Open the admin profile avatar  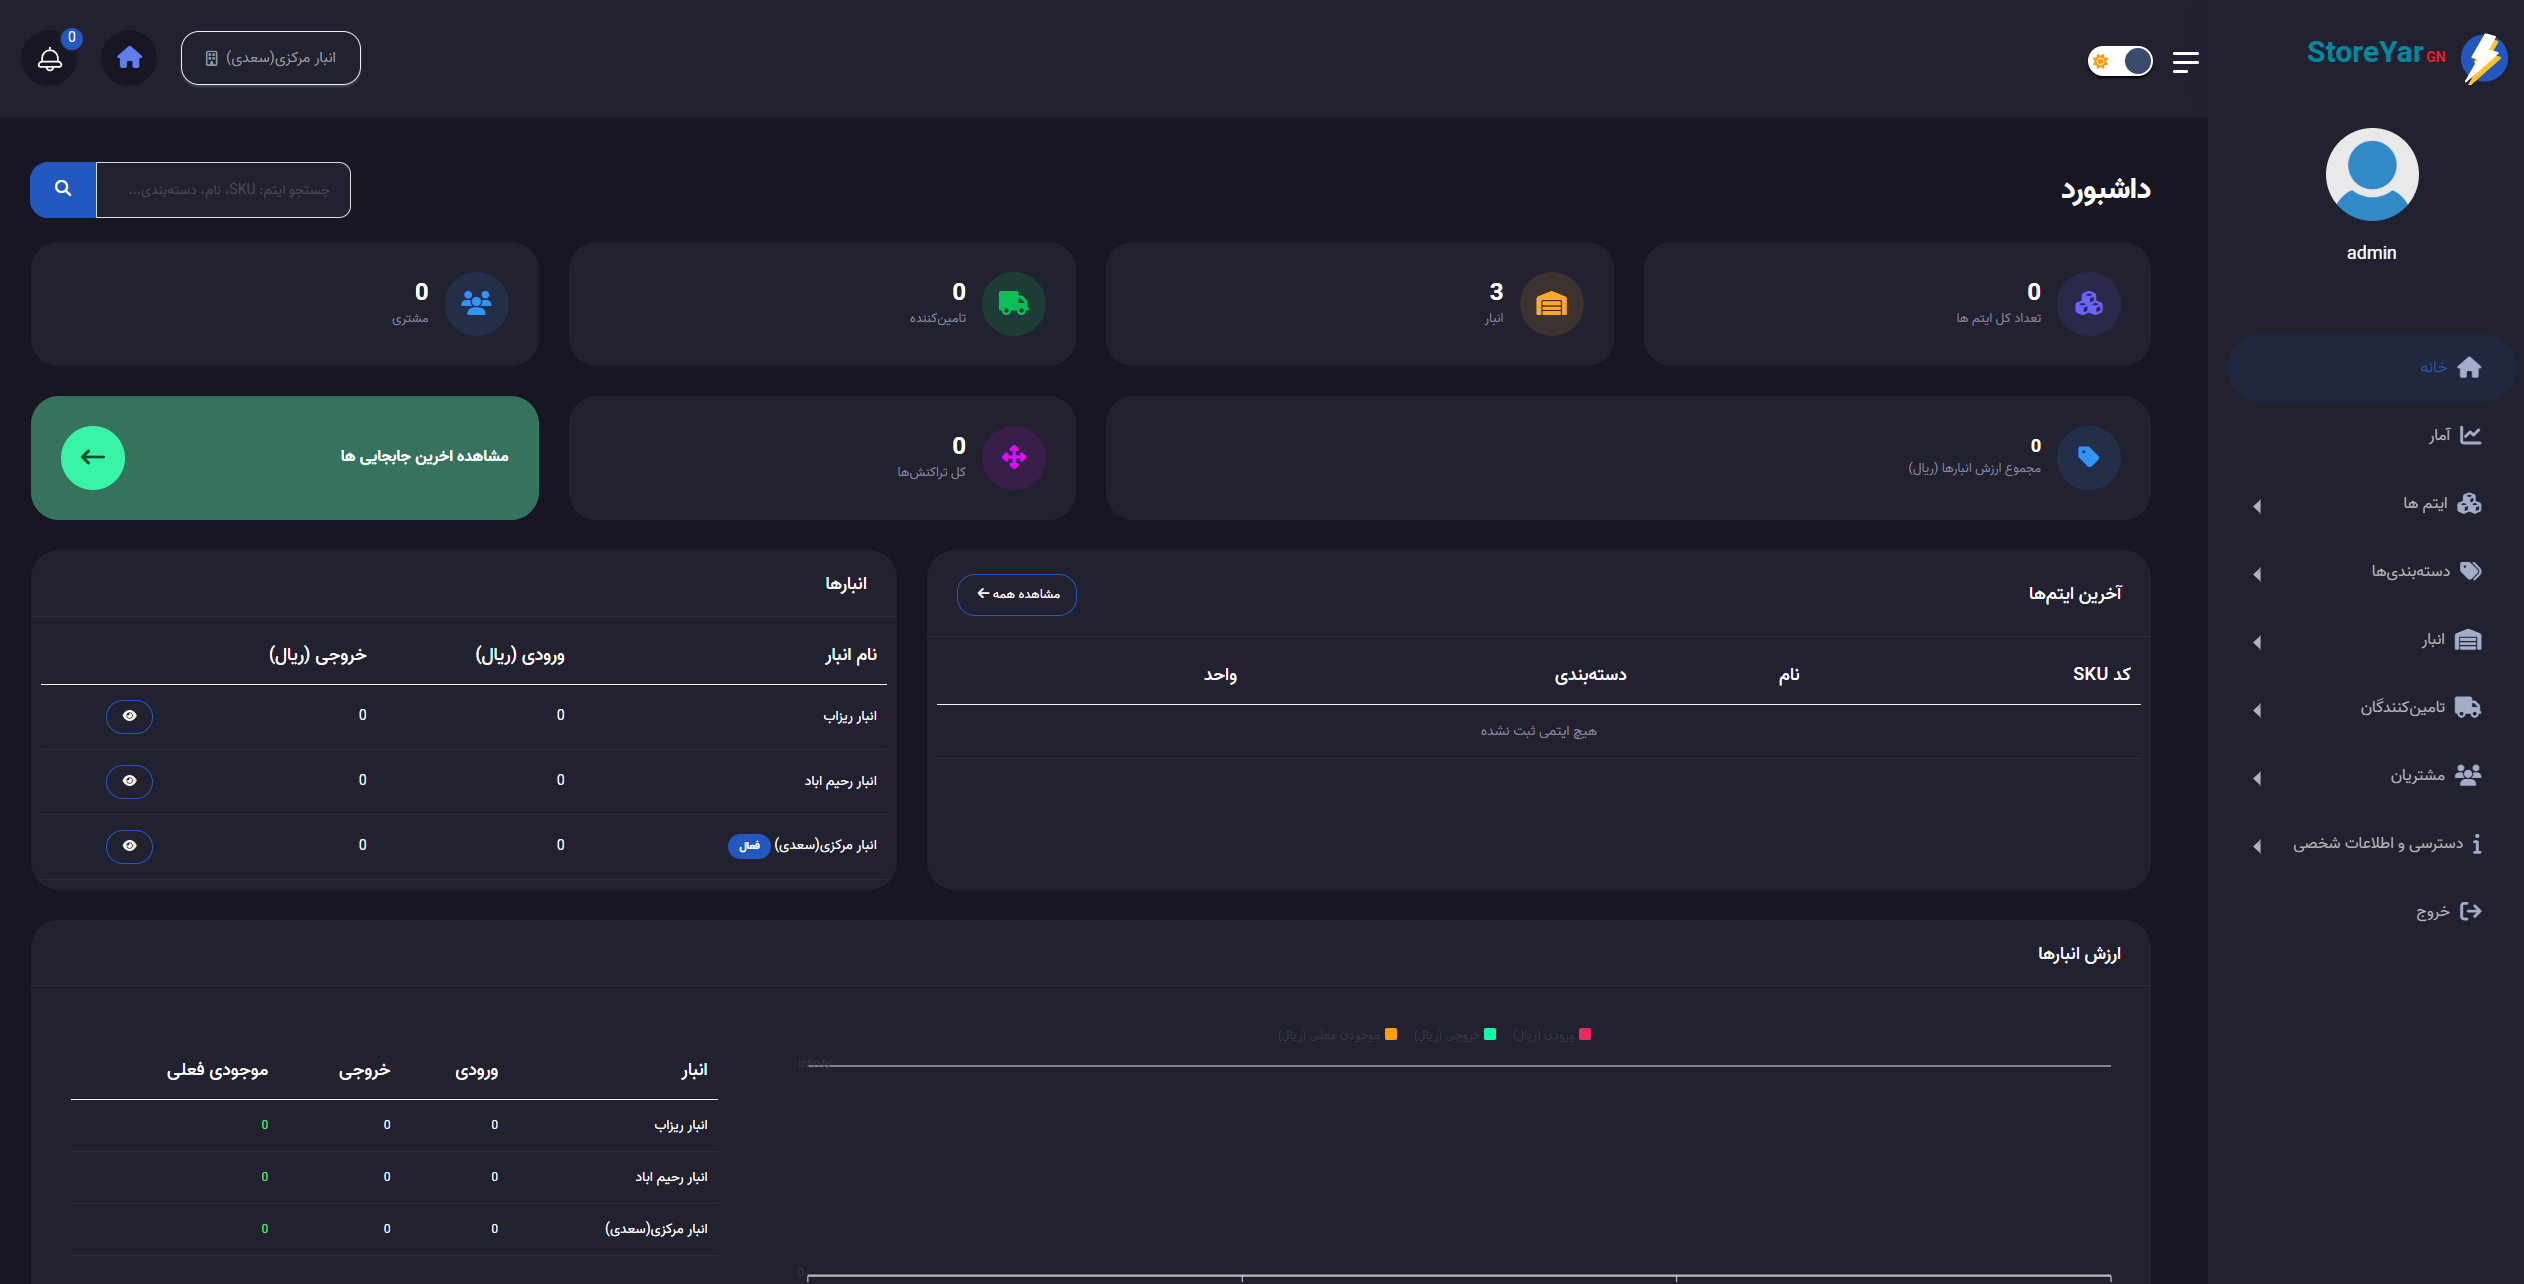[x=2372, y=174]
